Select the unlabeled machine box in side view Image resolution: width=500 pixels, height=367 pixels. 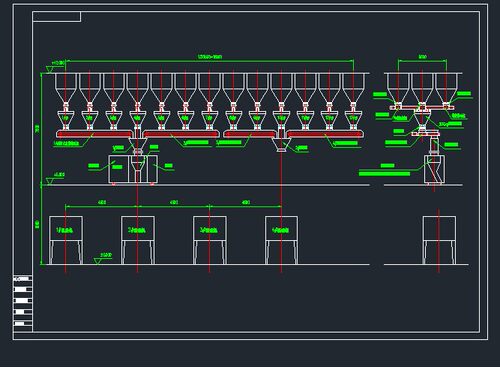pos(439,228)
